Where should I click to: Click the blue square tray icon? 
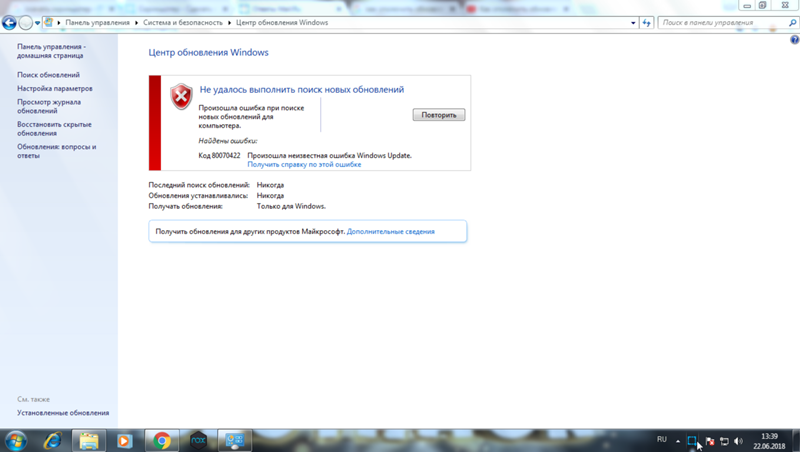691,441
